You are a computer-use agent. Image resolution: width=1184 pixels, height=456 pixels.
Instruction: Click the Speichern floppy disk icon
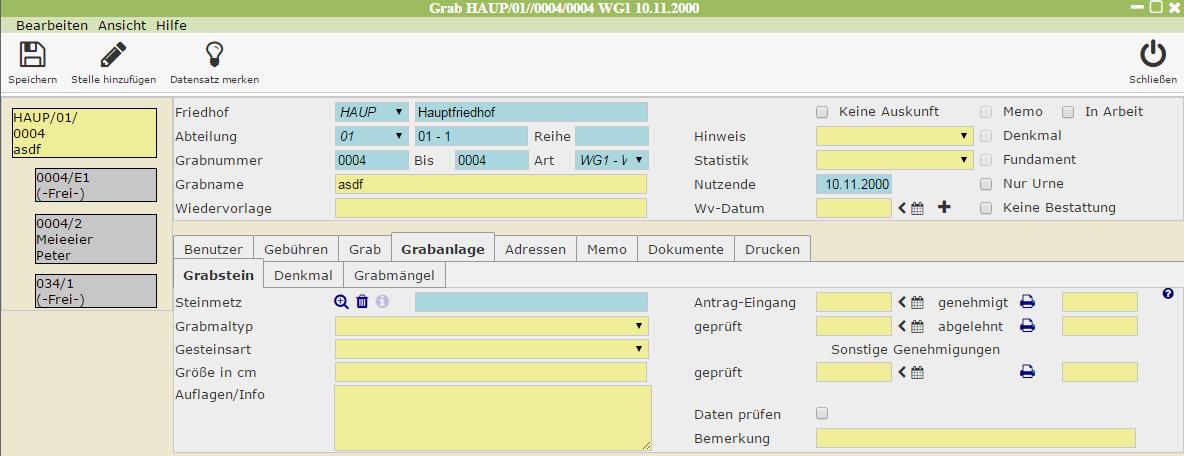tap(33, 54)
